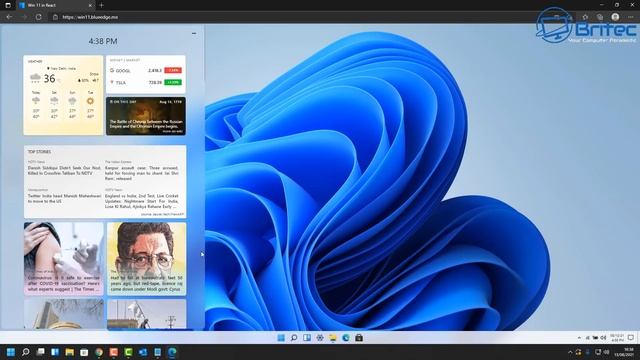Open the Coronavirus vaccination news card
640x360 pixels.
[64, 259]
